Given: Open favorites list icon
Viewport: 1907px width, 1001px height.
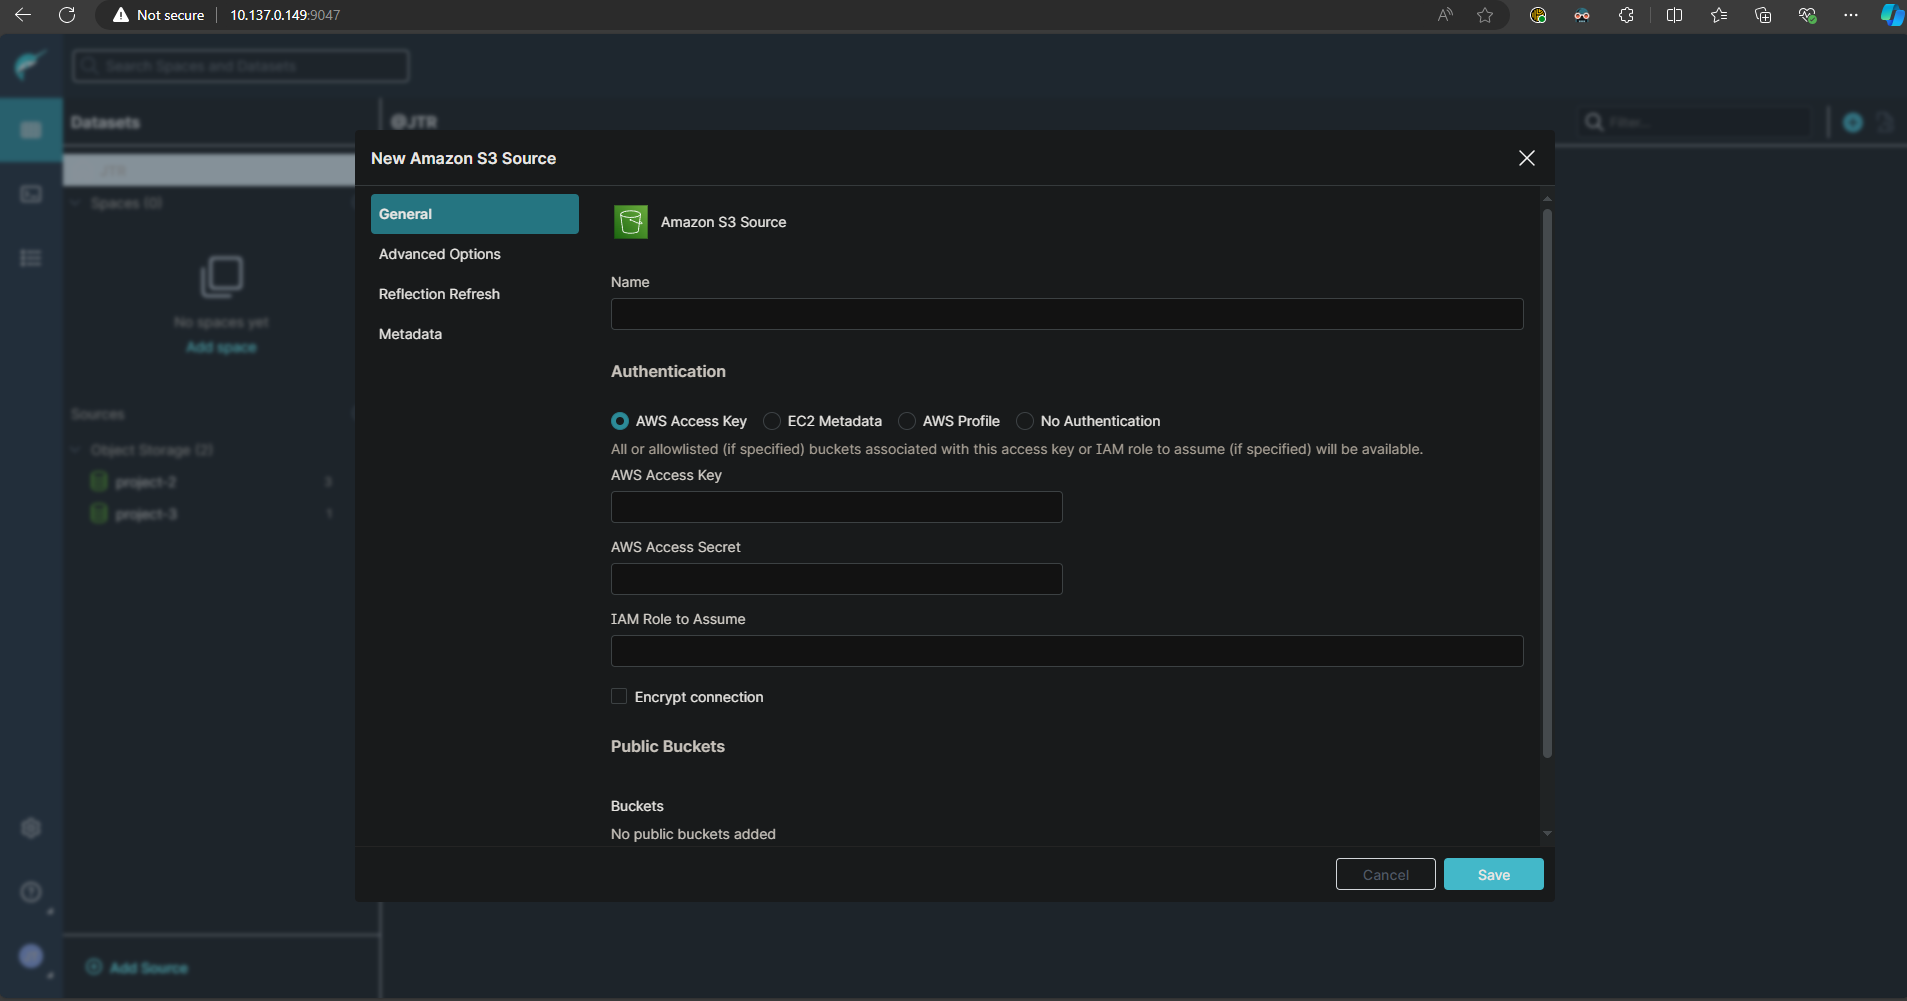Looking at the screenshot, I should [1719, 15].
